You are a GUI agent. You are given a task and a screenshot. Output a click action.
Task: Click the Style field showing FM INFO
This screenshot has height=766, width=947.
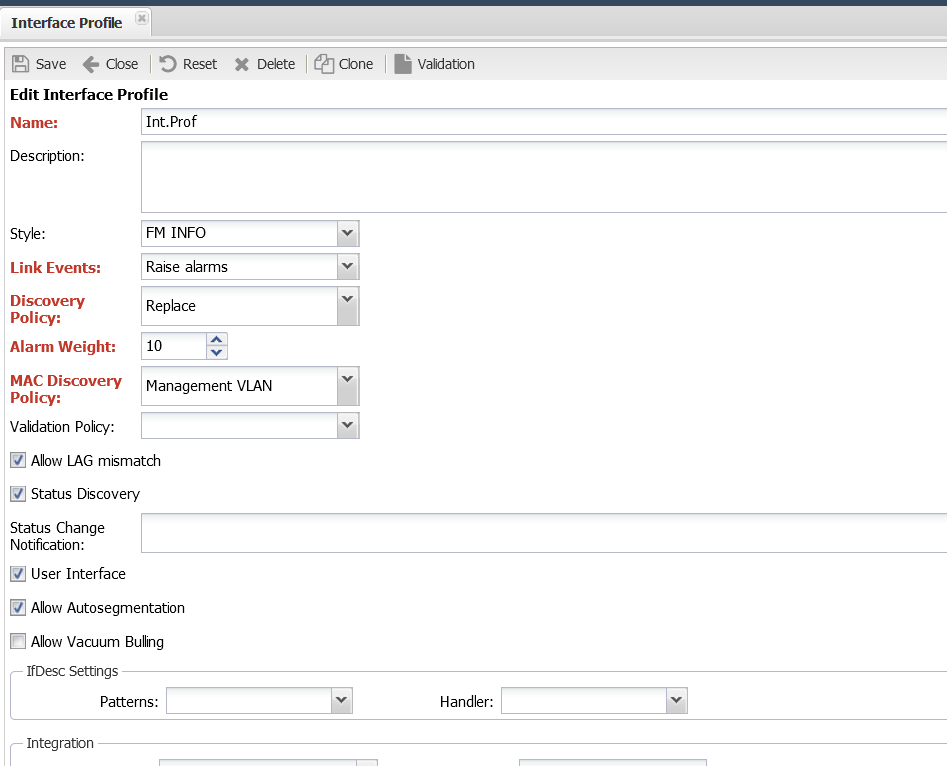point(239,233)
